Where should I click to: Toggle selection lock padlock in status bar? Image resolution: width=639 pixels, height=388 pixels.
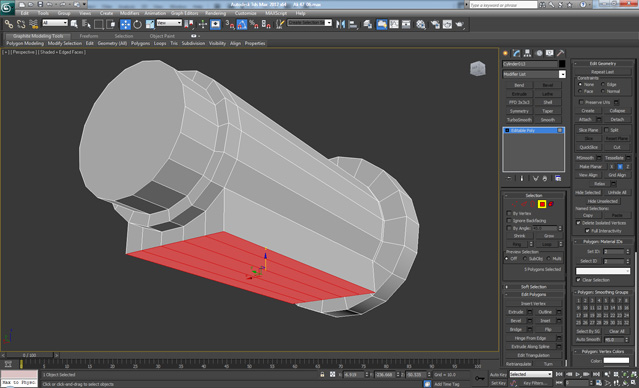point(322,374)
